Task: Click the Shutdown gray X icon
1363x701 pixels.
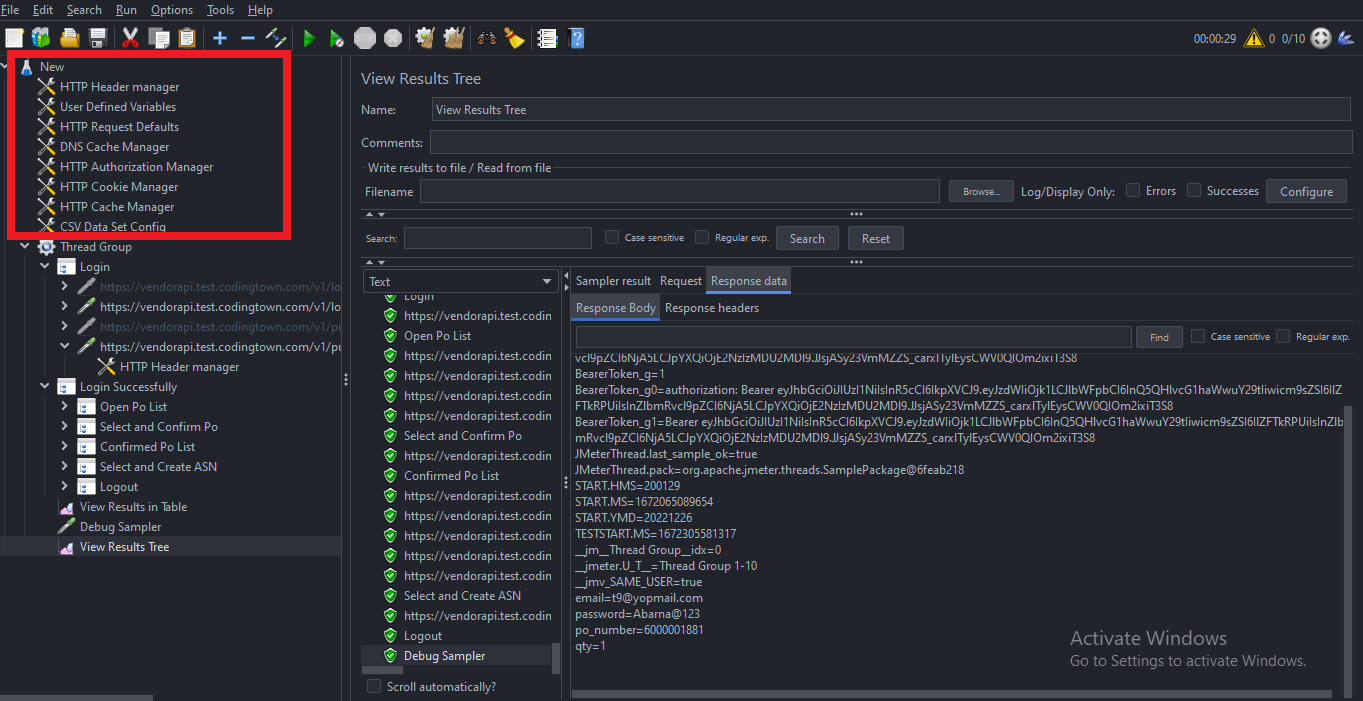Action: 393,39
